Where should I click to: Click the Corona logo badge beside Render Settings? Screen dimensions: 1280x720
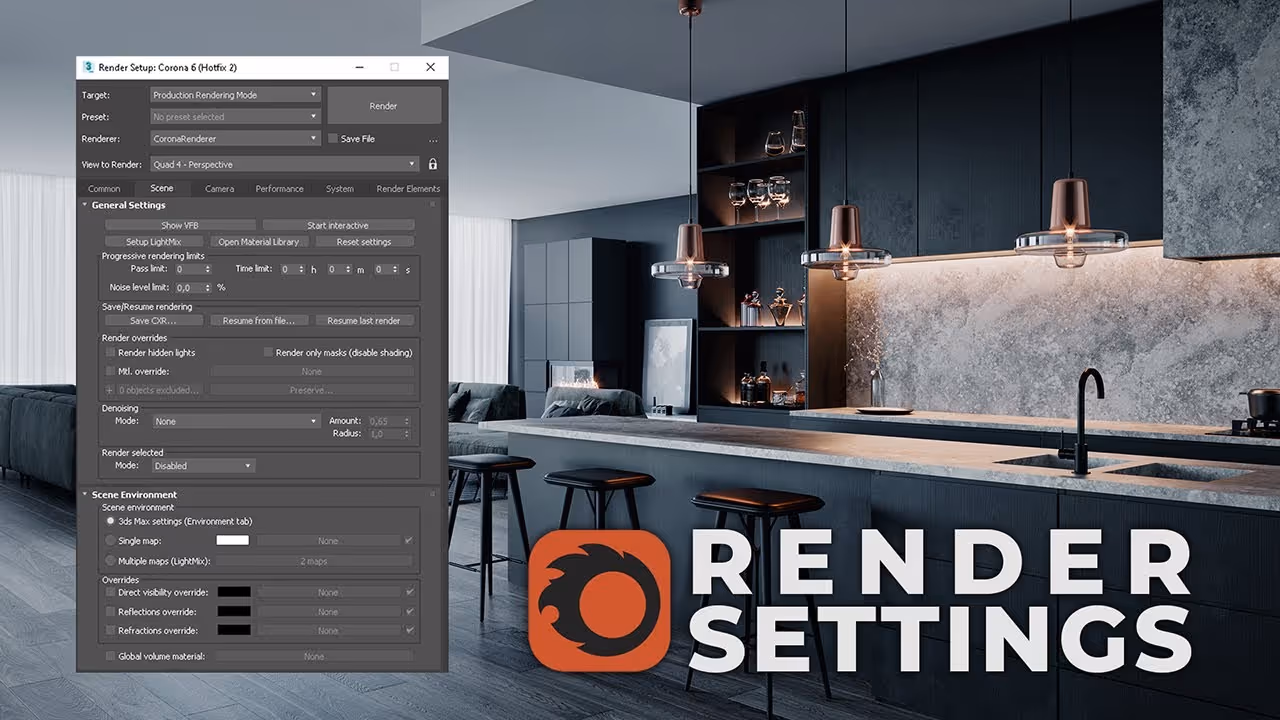[599, 600]
